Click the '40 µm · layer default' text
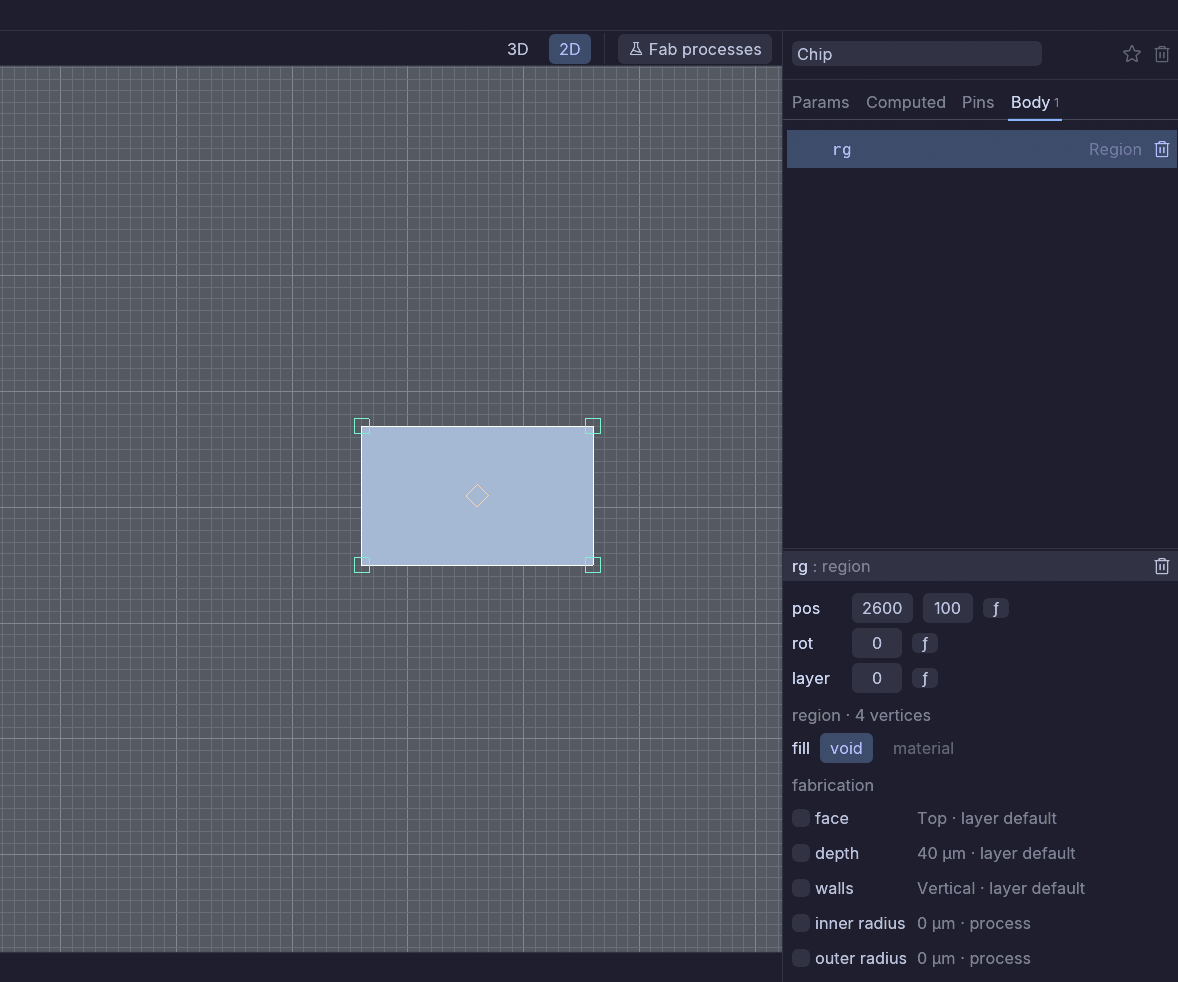This screenshot has width=1178, height=982. pos(996,854)
